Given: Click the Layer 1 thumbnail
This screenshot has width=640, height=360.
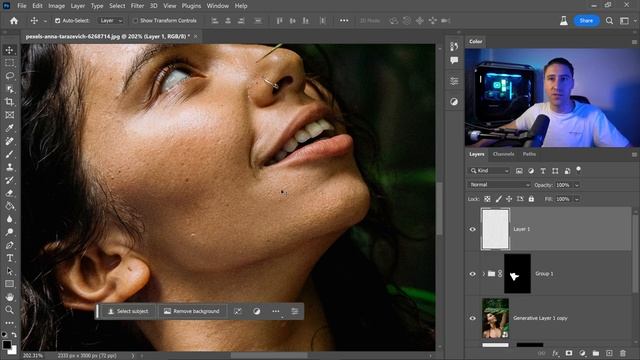Looking at the screenshot, I should pos(496,229).
